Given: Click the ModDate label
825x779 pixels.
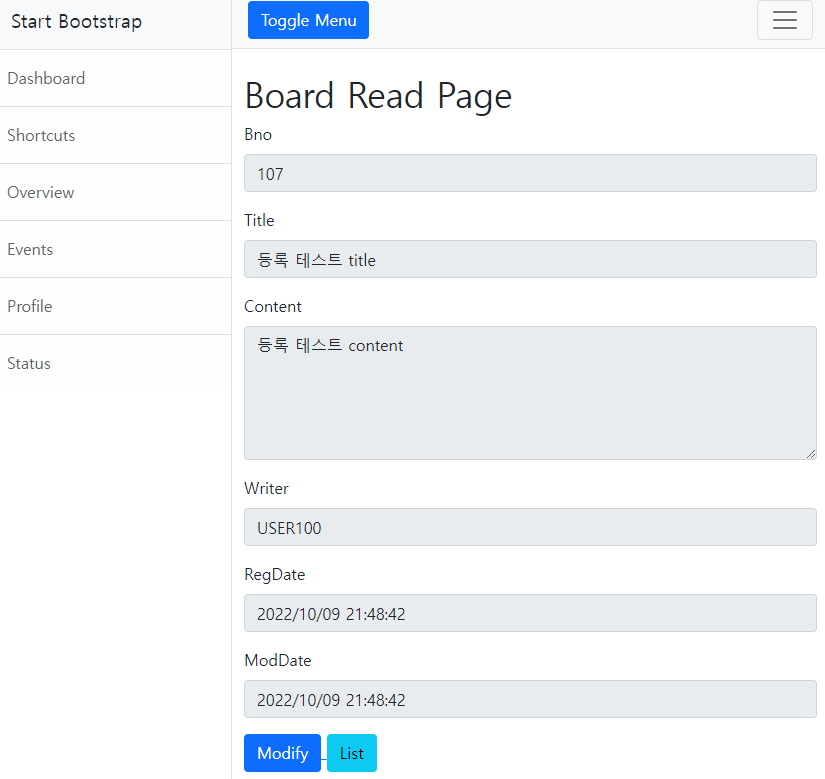Looking at the screenshot, I should click(x=278, y=661).
